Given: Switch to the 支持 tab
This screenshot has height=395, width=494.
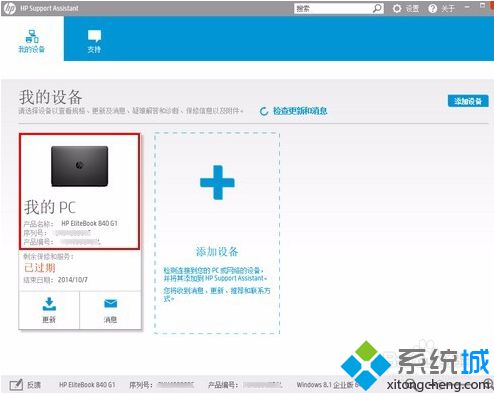Looking at the screenshot, I should [x=94, y=41].
